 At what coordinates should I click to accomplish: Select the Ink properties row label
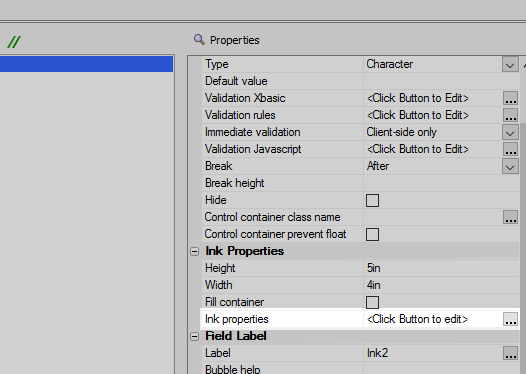(236, 319)
